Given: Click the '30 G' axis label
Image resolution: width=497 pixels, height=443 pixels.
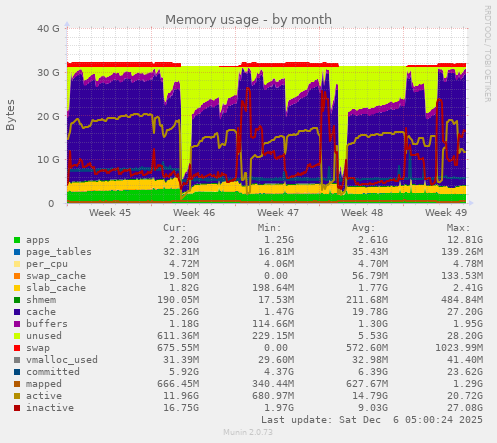Looking at the screenshot, I should (48, 72).
